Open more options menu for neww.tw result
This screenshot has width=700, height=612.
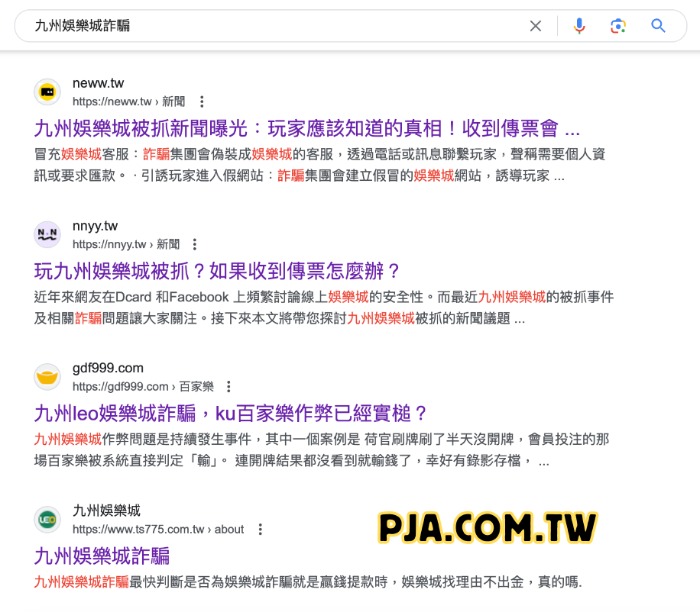[202, 102]
